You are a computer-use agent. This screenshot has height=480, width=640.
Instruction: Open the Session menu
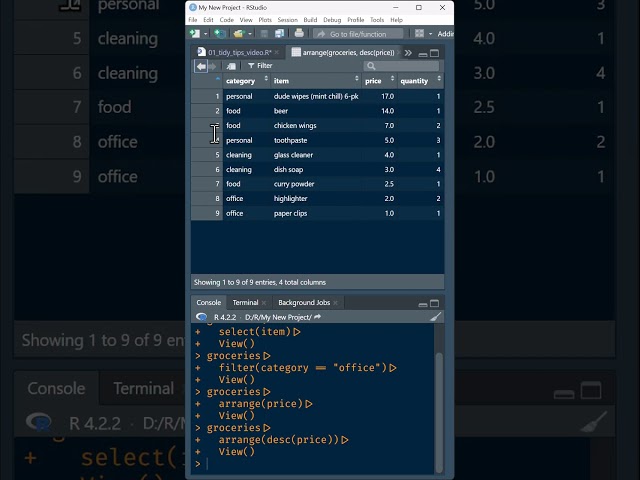(287, 20)
